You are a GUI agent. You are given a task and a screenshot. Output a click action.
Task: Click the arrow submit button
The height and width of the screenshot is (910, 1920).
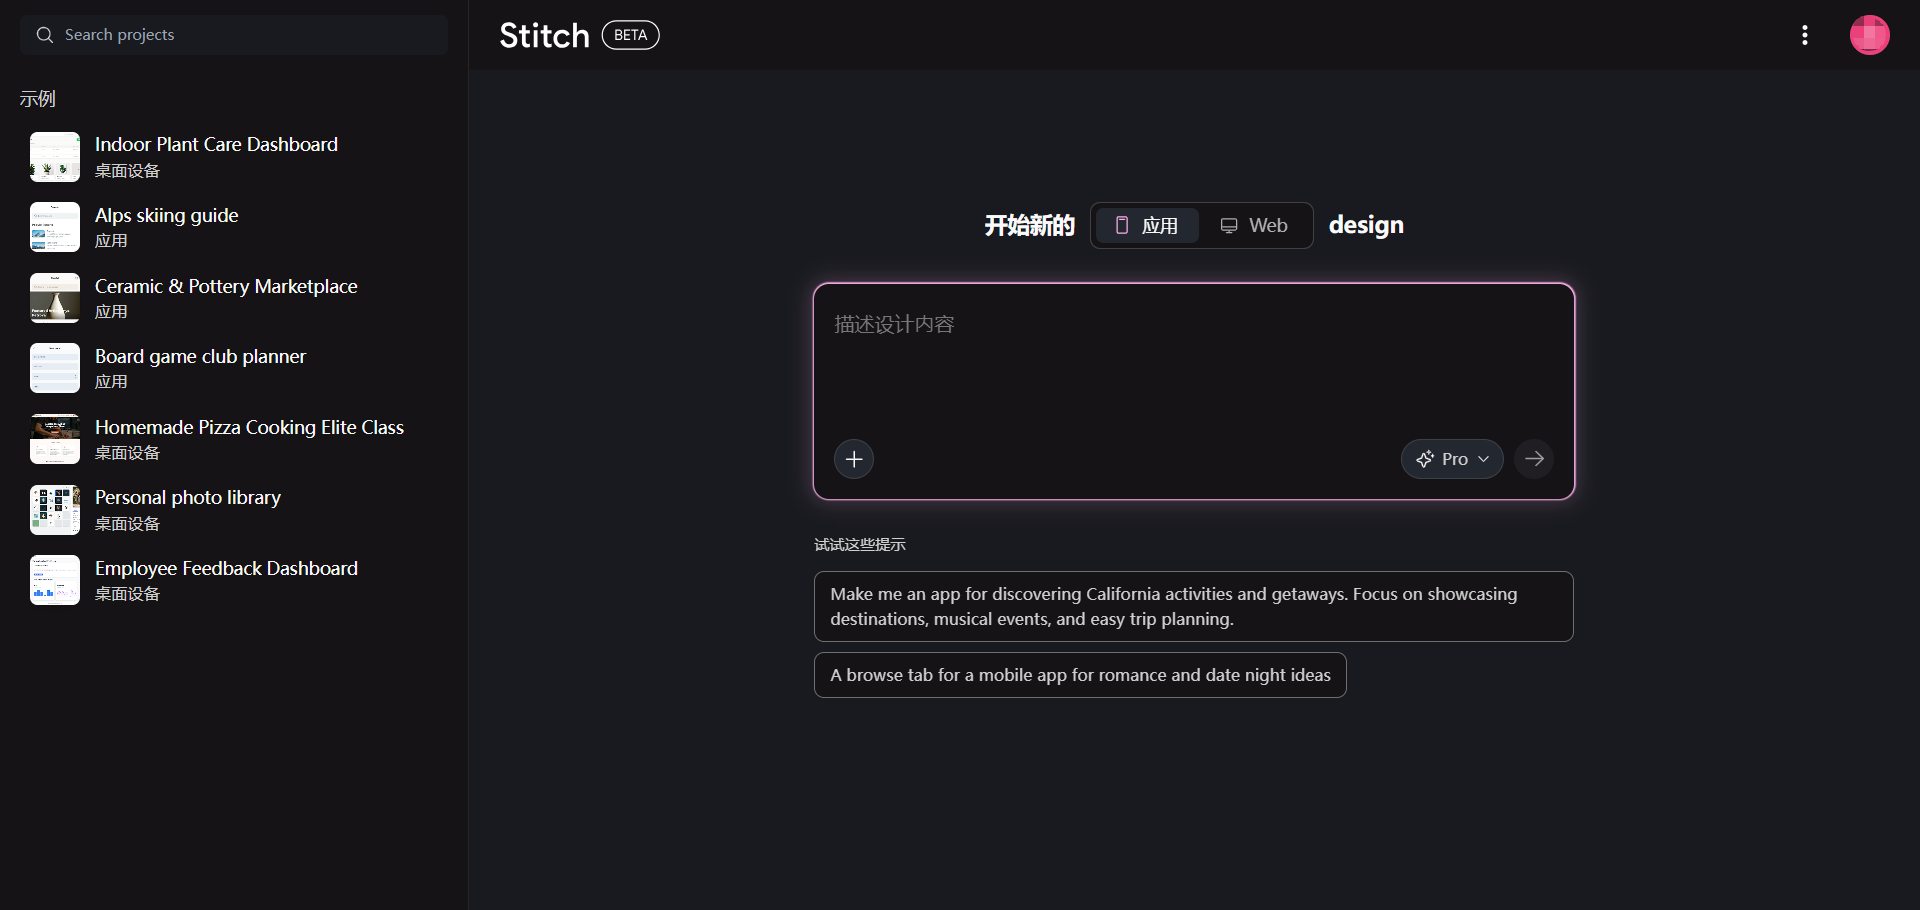(x=1534, y=459)
